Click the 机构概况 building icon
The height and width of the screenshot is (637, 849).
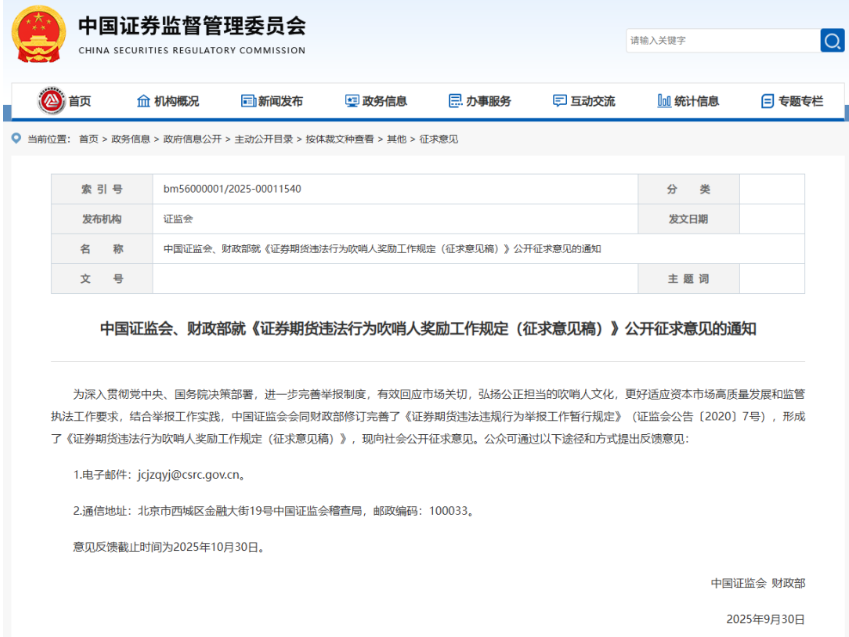coord(143,101)
